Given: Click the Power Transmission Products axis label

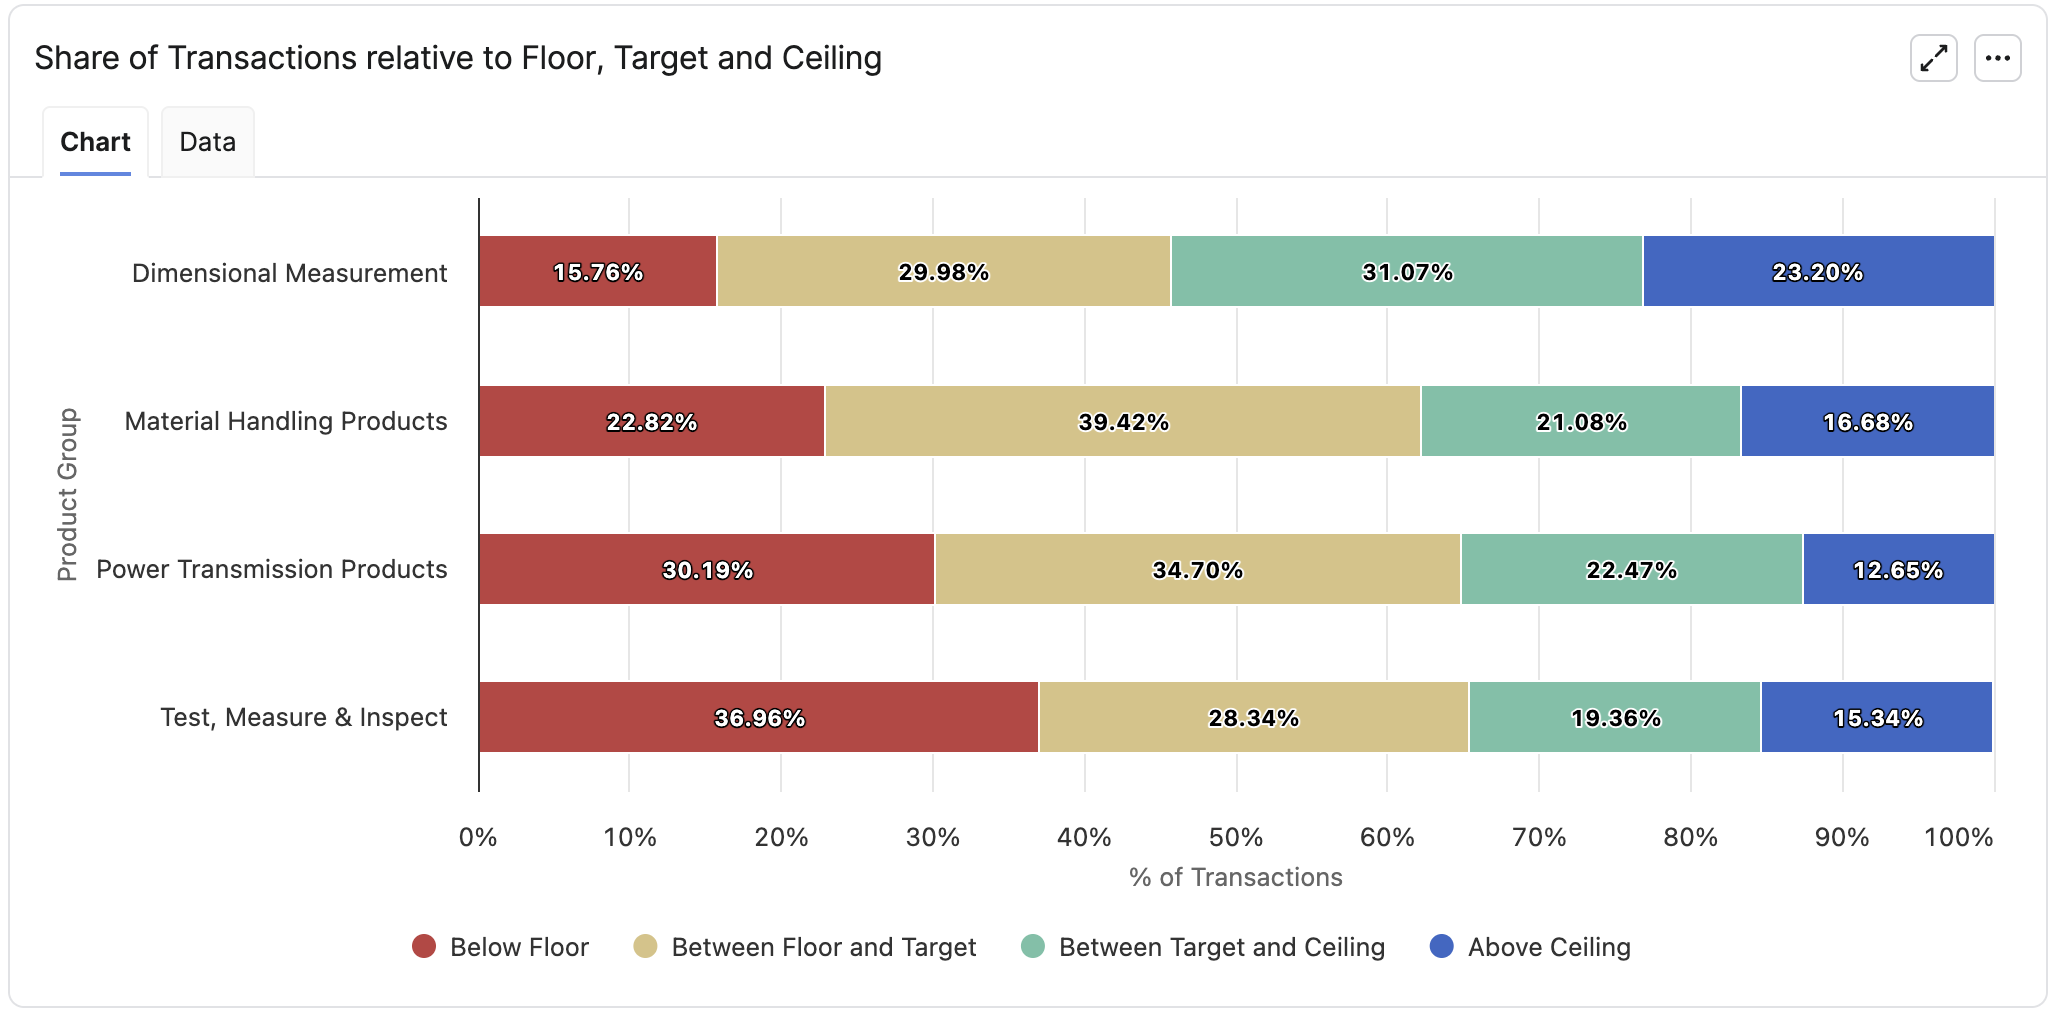Looking at the screenshot, I should coord(271,569).
